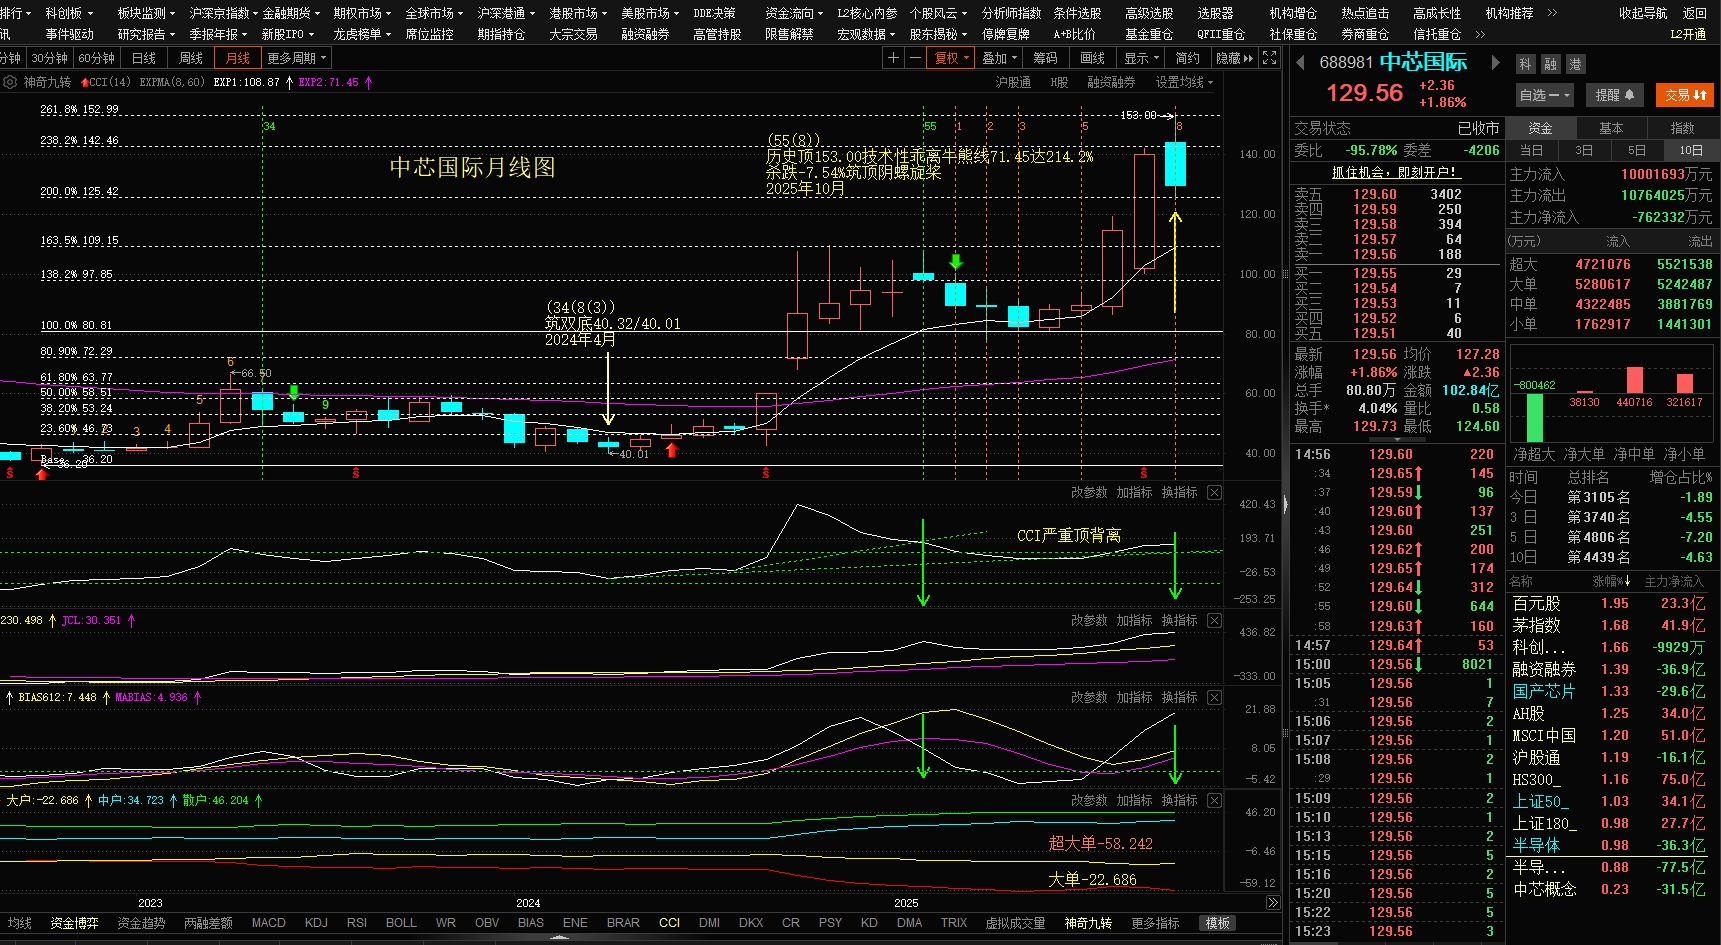
Task: Open the 国产芯片 sector row
Action: click(x=1609, y=692)
